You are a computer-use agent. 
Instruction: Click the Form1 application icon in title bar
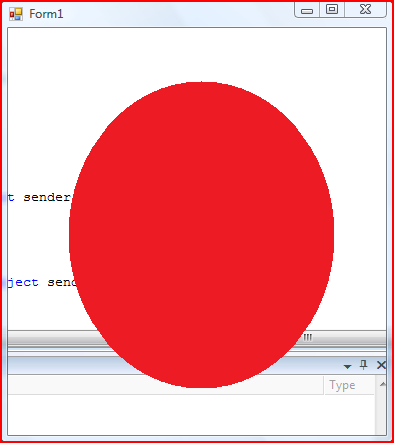pyautogui.click(x=16, y=14)
